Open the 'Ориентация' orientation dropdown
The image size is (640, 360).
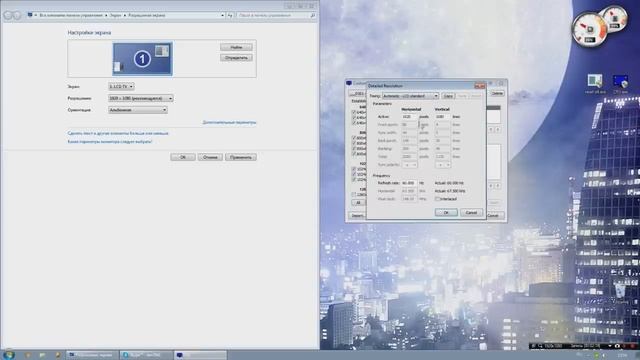tap(138, 110)
